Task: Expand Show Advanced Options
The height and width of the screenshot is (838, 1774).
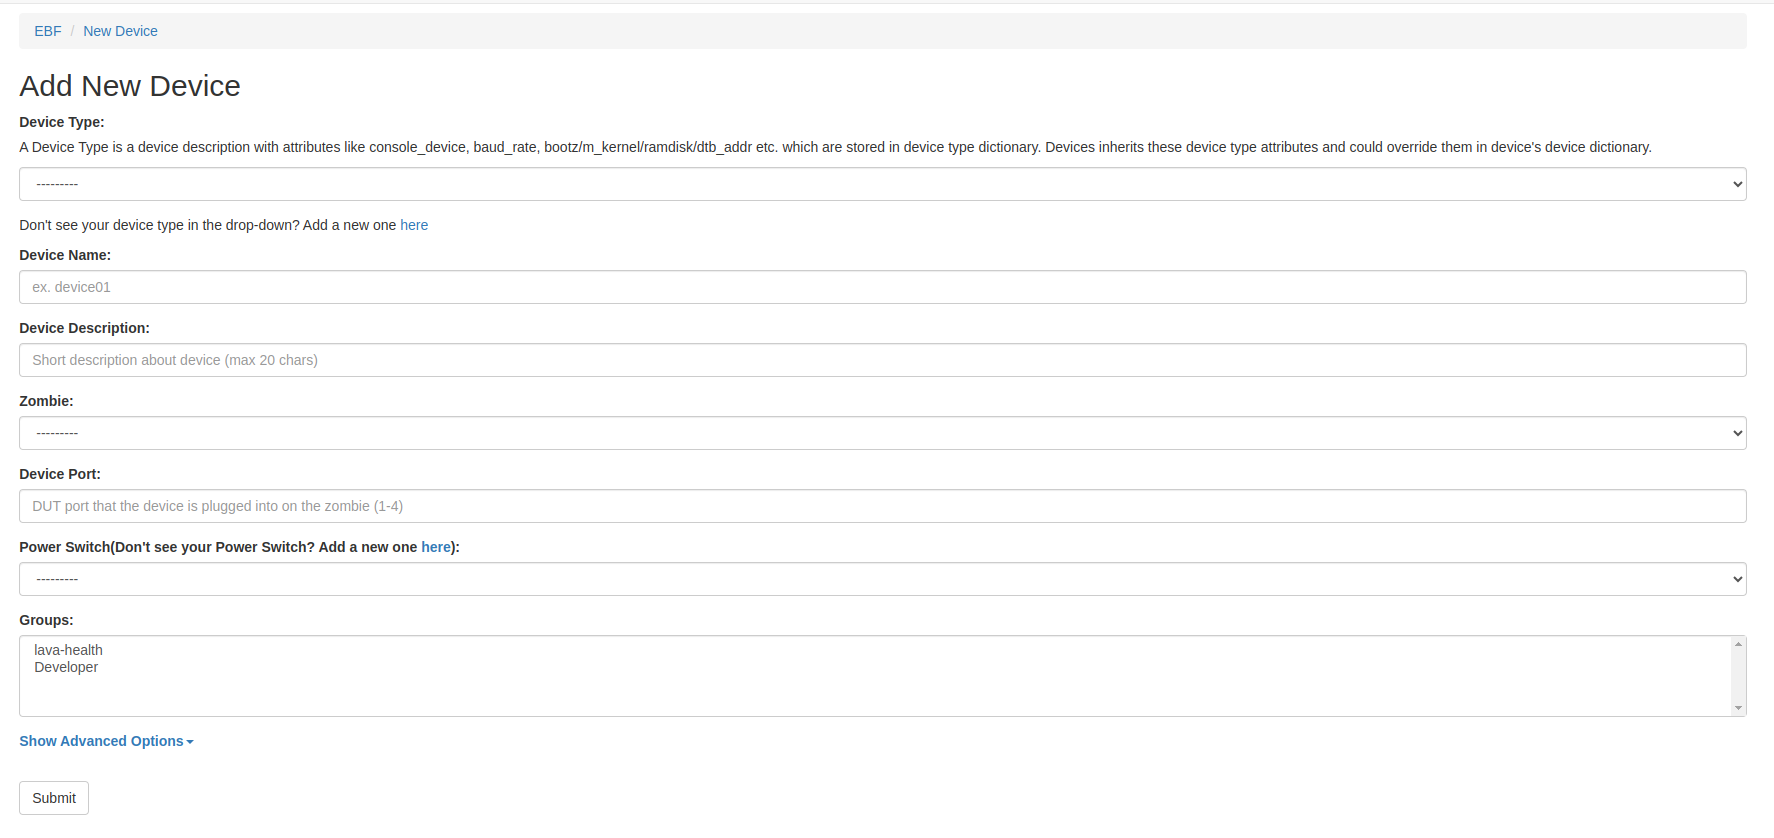Action: click(106, 741)
